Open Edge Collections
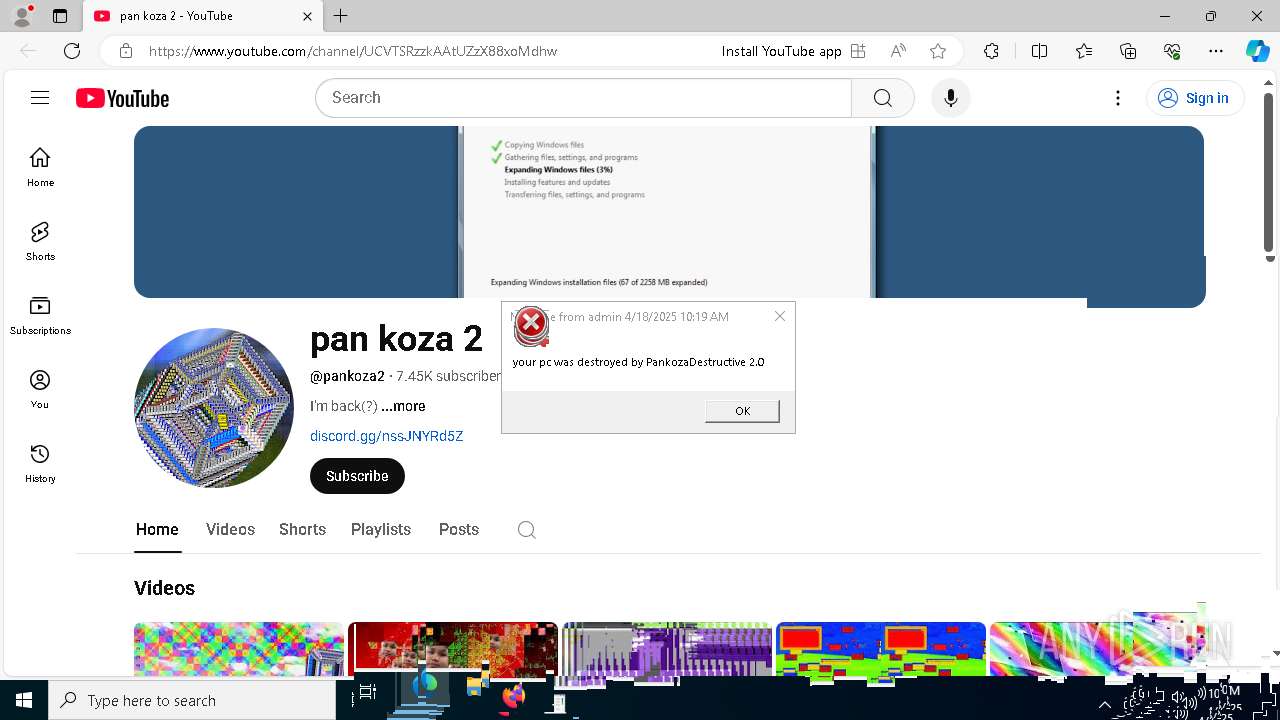This screenshot has width=1280, height=720. click(1128, 51)
